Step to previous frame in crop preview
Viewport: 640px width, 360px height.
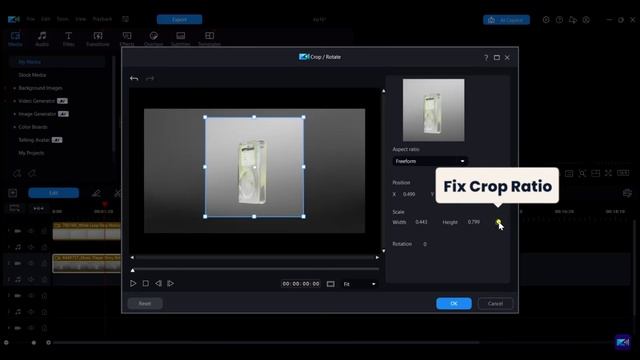pos(158,283)
